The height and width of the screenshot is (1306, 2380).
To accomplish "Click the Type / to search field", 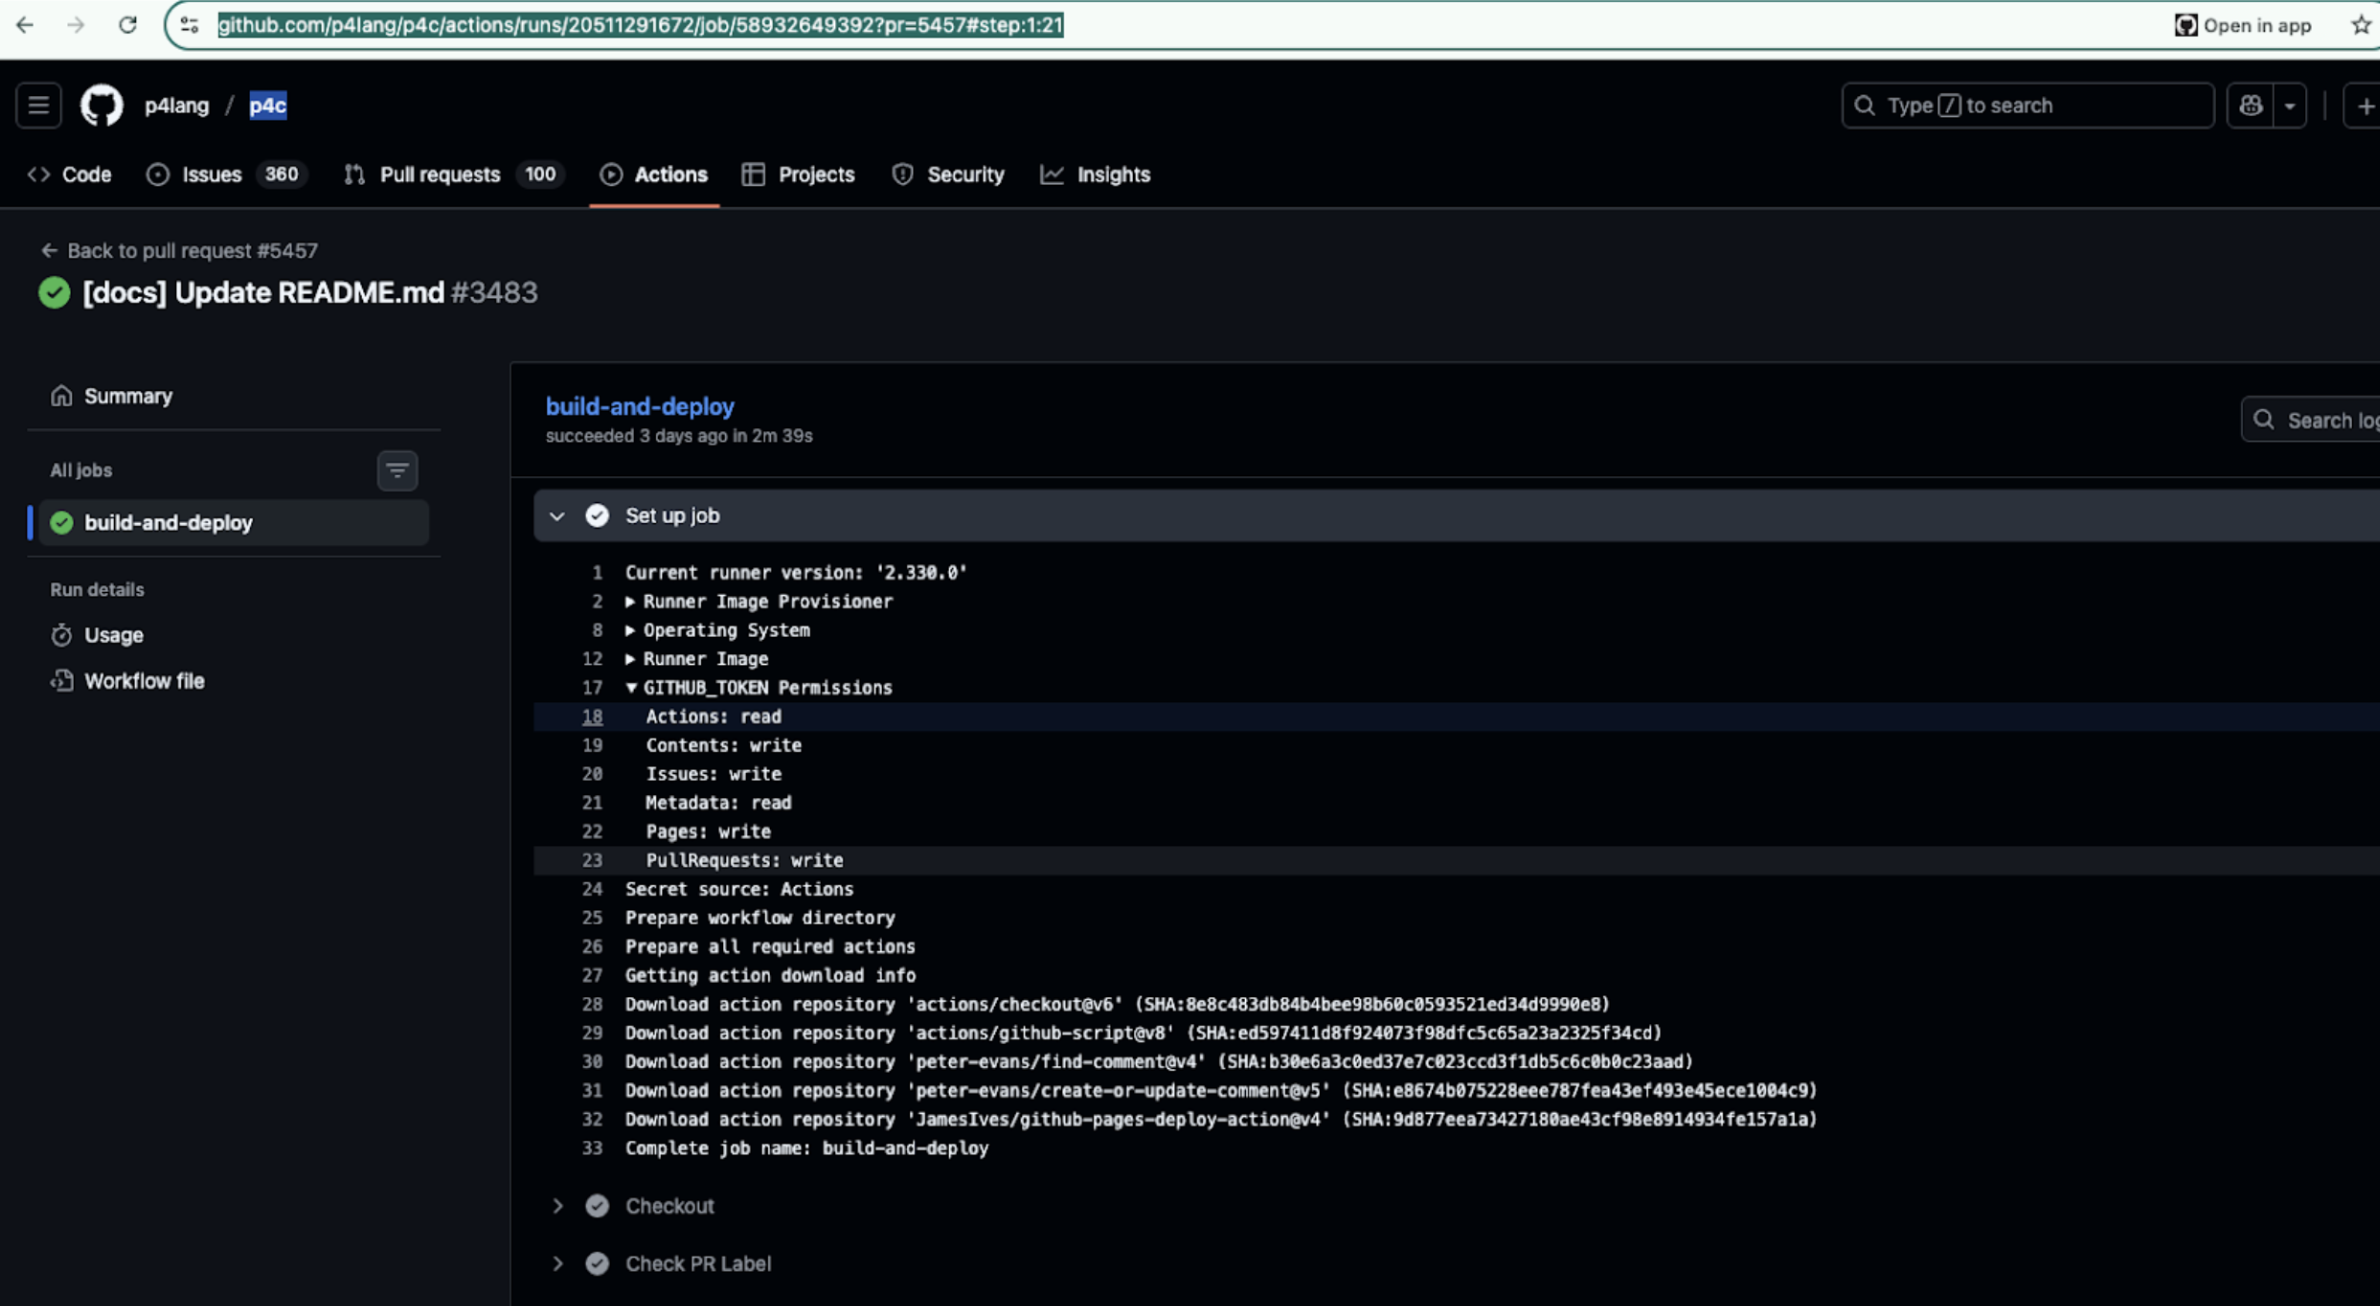I will pyautogui.click(x=2027, y=105).
